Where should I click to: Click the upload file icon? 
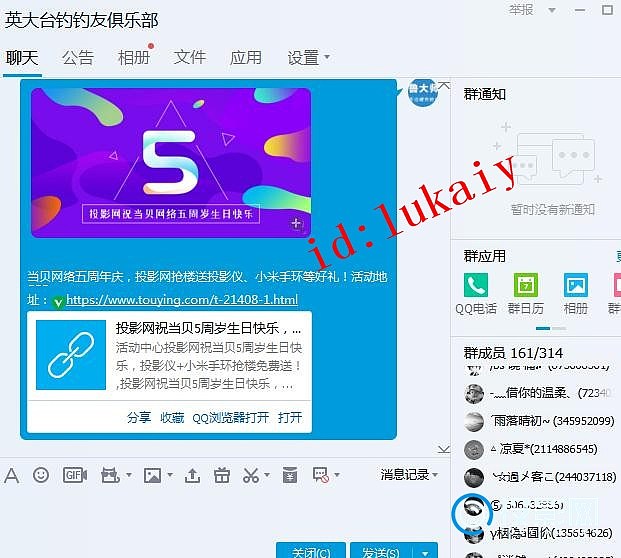192,475
